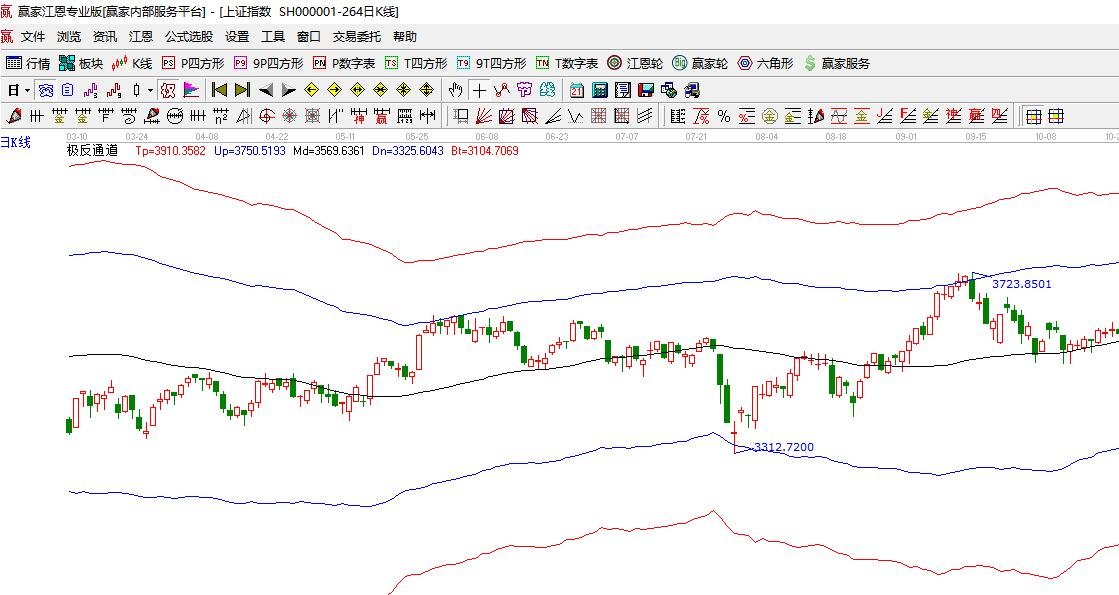Open the 窗口 menu
The height and width of the screenshot is (595, 1119).
[309, 36]
